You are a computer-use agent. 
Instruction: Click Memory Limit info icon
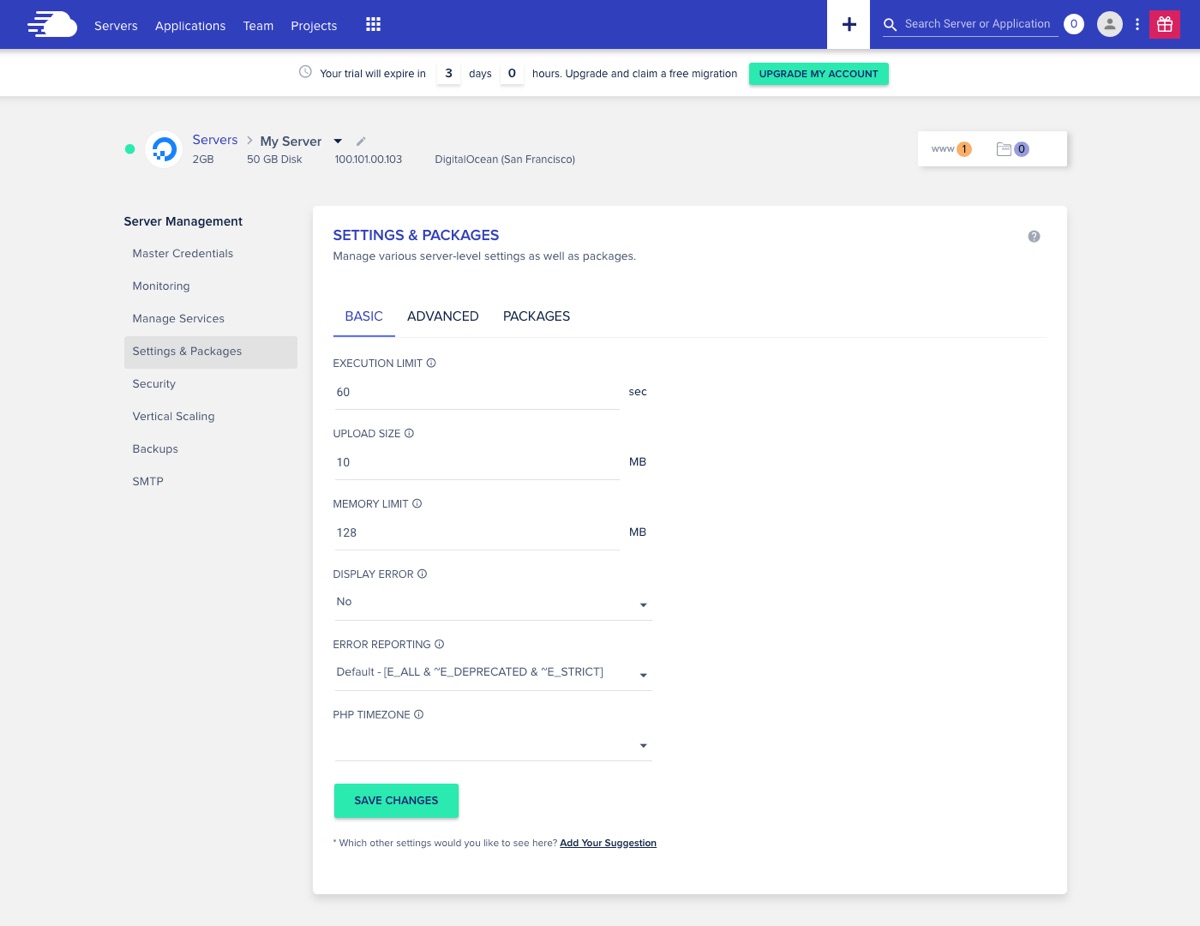417,504
